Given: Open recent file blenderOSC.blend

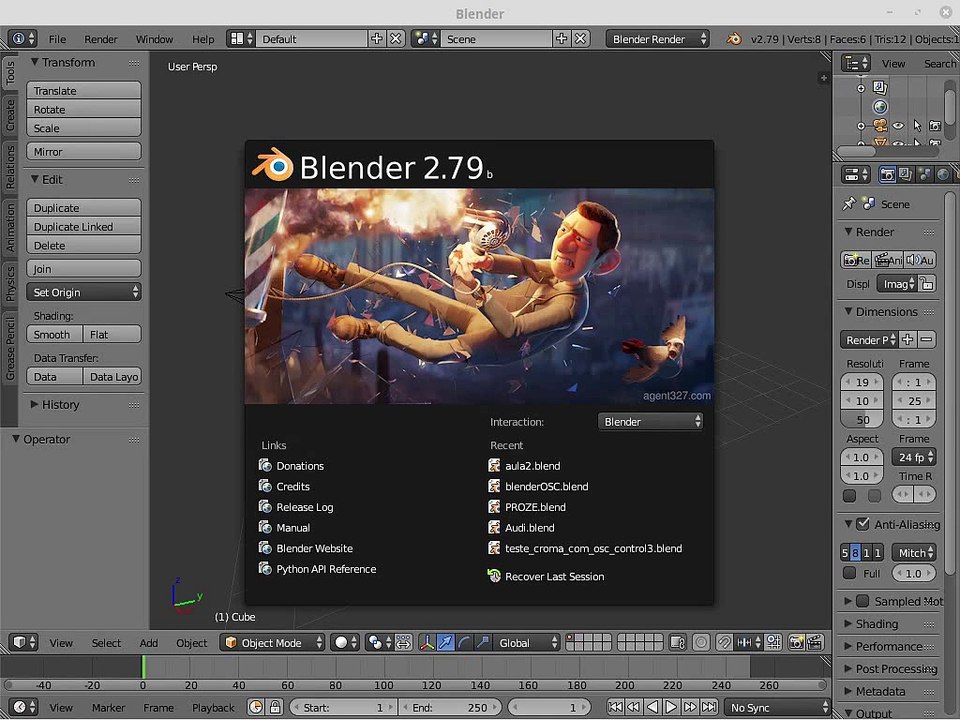Looking at the screenshot, I should (x=538, y=486).
